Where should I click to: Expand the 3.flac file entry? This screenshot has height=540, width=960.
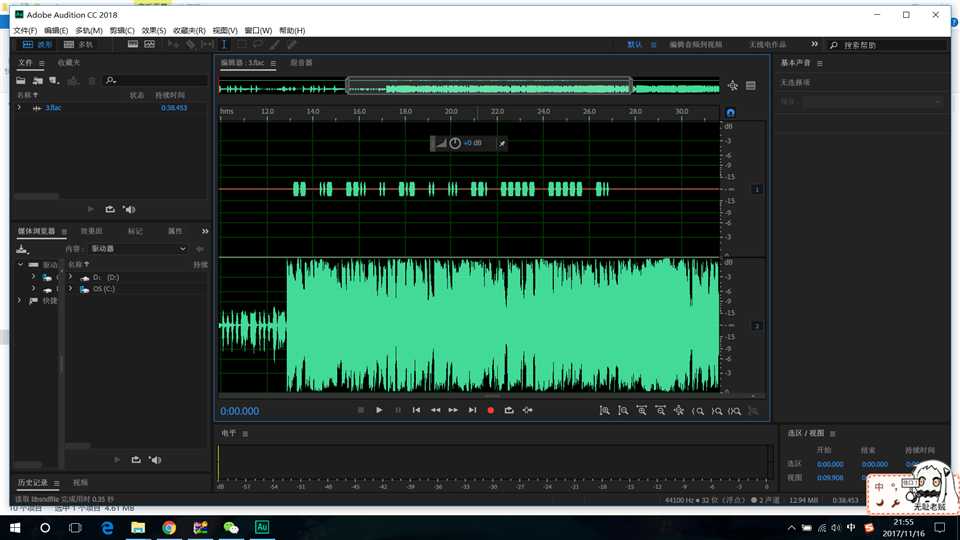(x=19, y=108)
